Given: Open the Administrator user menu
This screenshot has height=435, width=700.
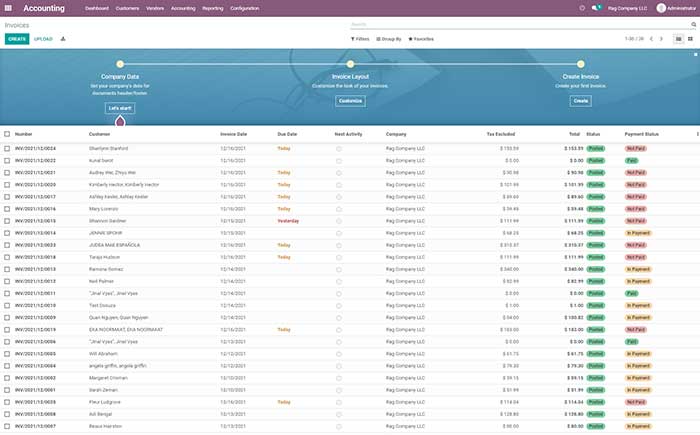Looking at the screenshot, I should coord(676,8).
